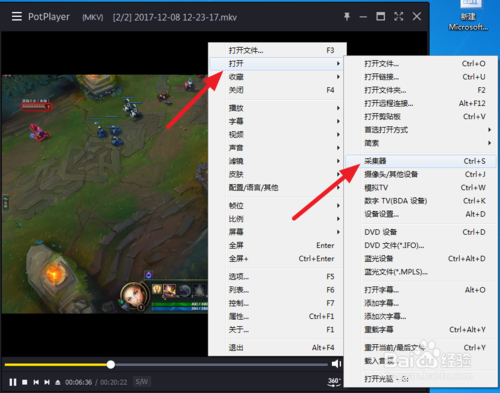
Task: Pin the PotPlayer window on top
Action: (x=347, y=16)
